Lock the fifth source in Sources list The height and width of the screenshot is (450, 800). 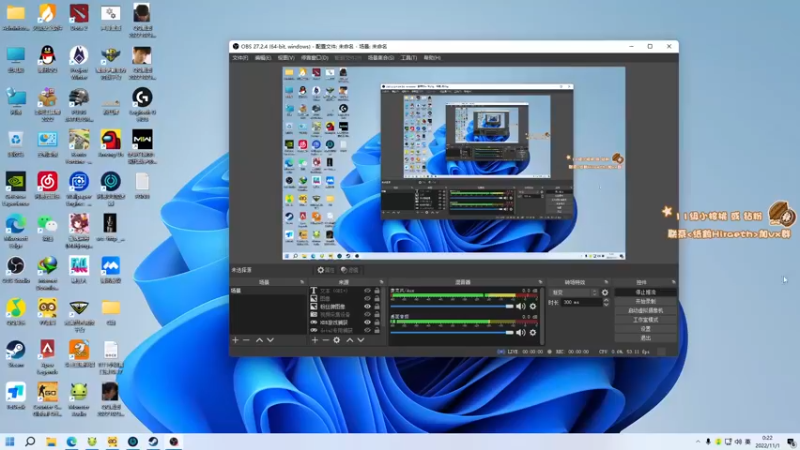(x=377, y=322)
